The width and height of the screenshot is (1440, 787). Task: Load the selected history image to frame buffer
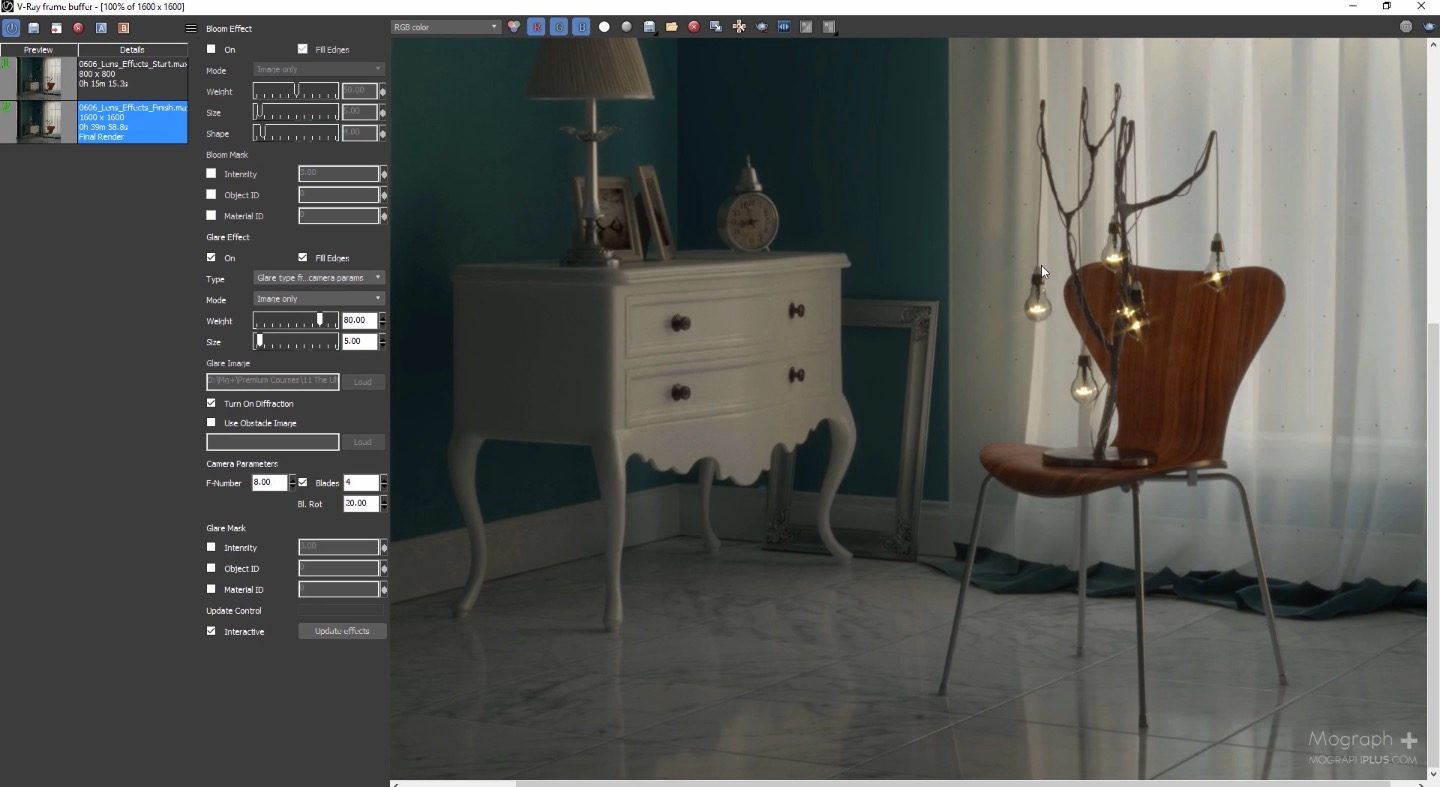(x=56, y=28)
